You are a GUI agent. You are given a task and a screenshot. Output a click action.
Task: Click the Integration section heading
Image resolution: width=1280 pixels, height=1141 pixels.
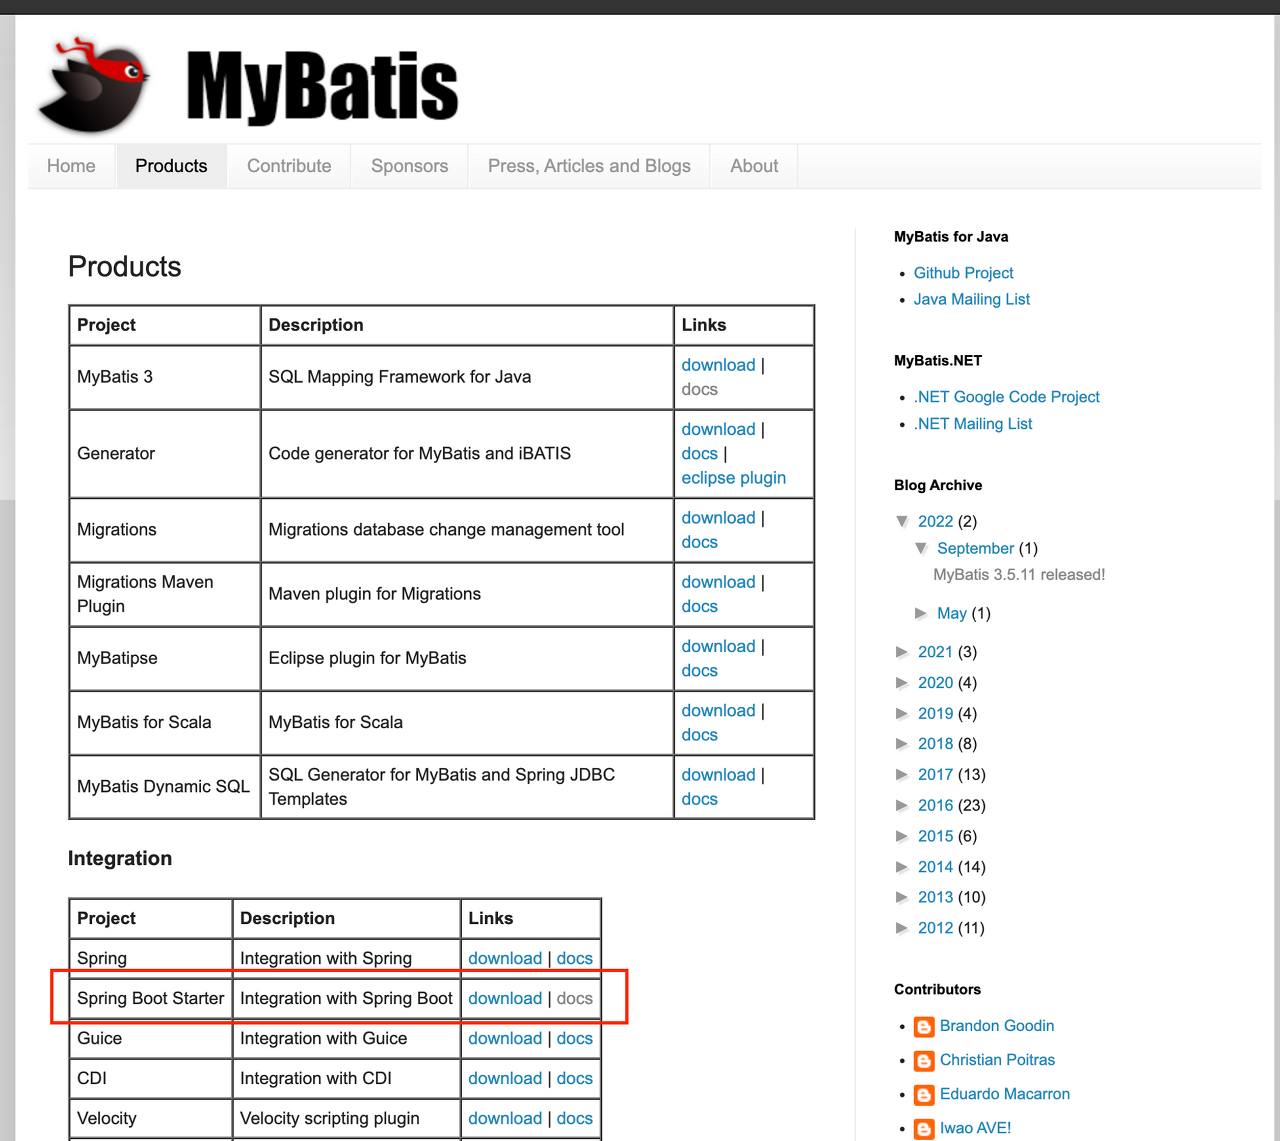[120, 858]
